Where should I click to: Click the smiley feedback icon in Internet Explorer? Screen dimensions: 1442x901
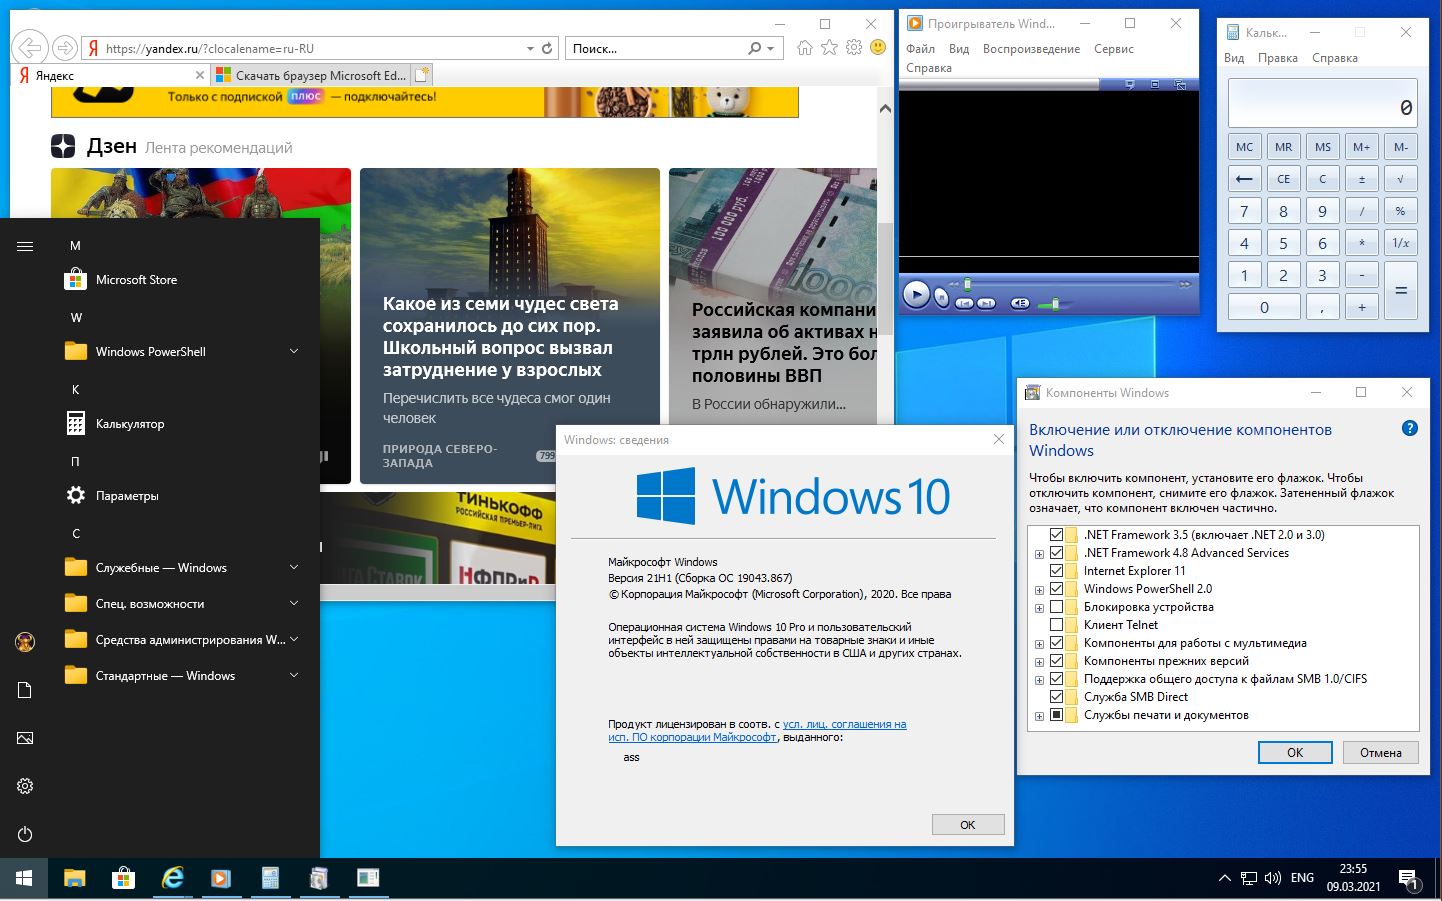pos(878,47)
